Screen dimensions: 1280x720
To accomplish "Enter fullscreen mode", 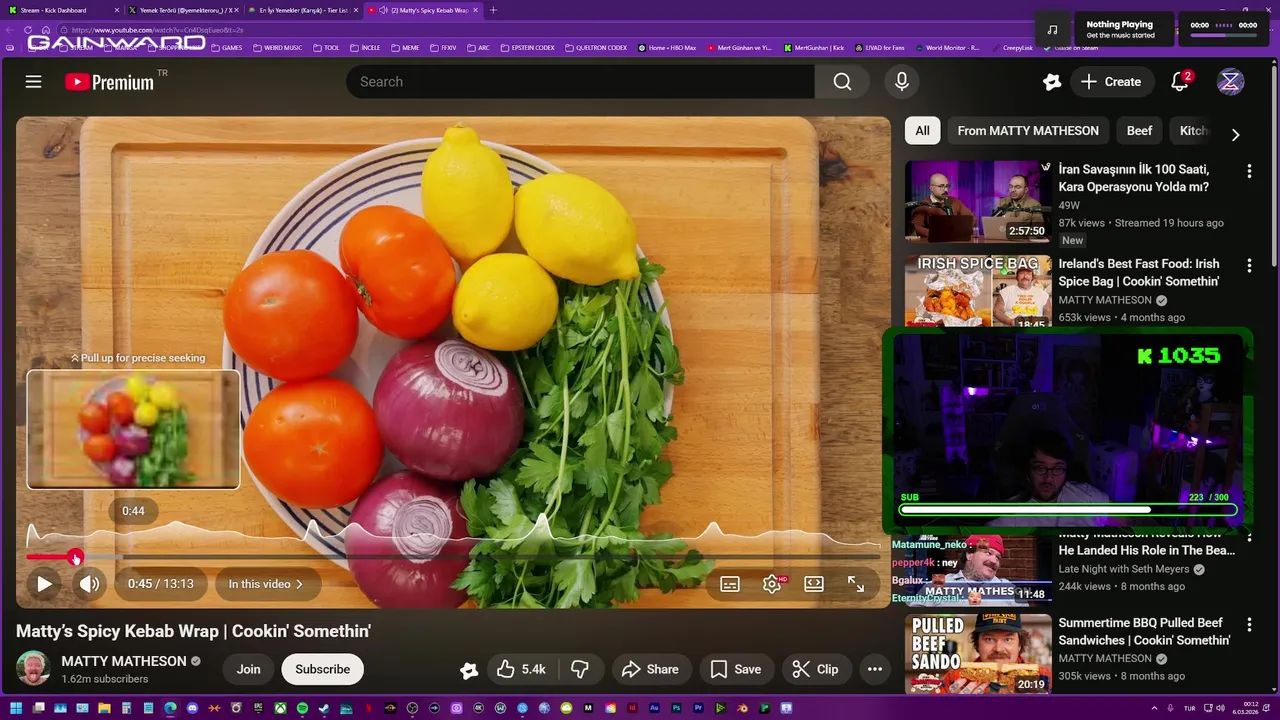I will coord(856,584).
